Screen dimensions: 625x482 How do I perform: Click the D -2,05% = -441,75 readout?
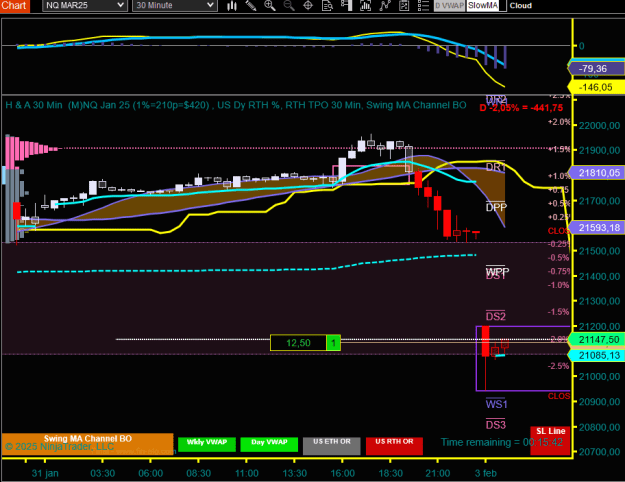[521, 108]
